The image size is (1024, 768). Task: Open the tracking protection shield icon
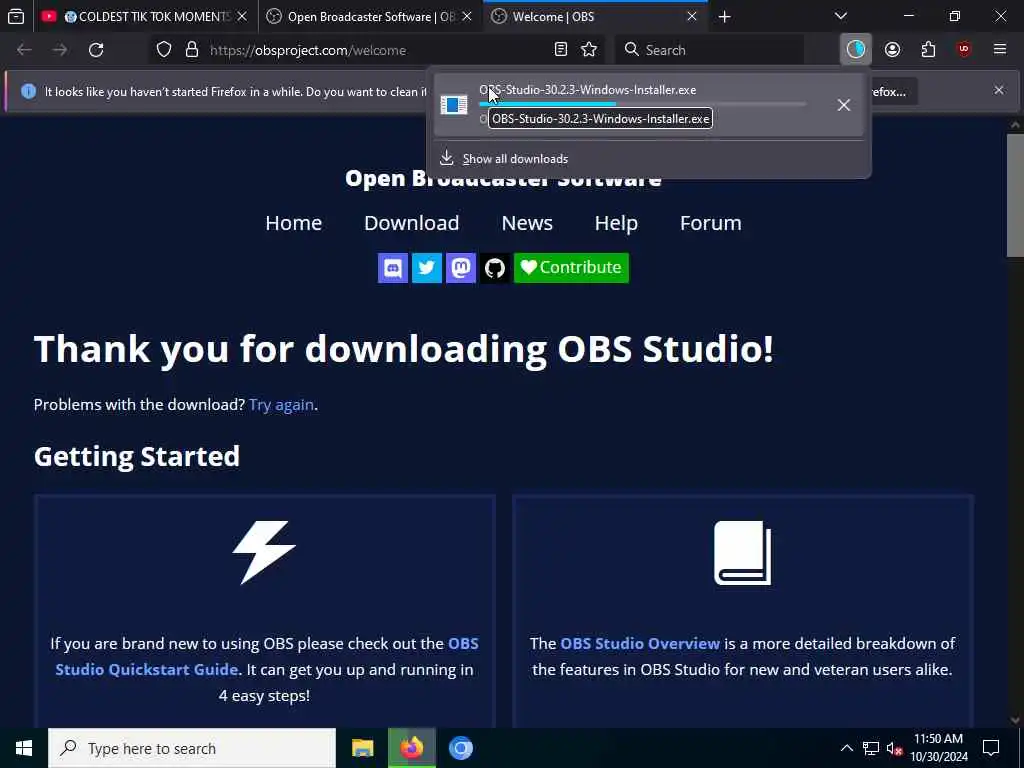(164, 50)
